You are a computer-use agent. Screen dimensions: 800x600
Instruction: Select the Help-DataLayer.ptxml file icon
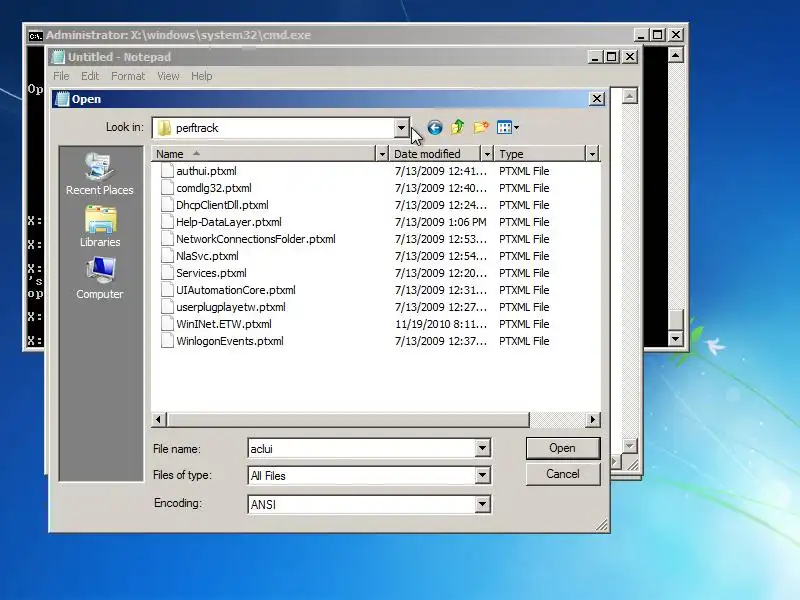click(167, 222)
